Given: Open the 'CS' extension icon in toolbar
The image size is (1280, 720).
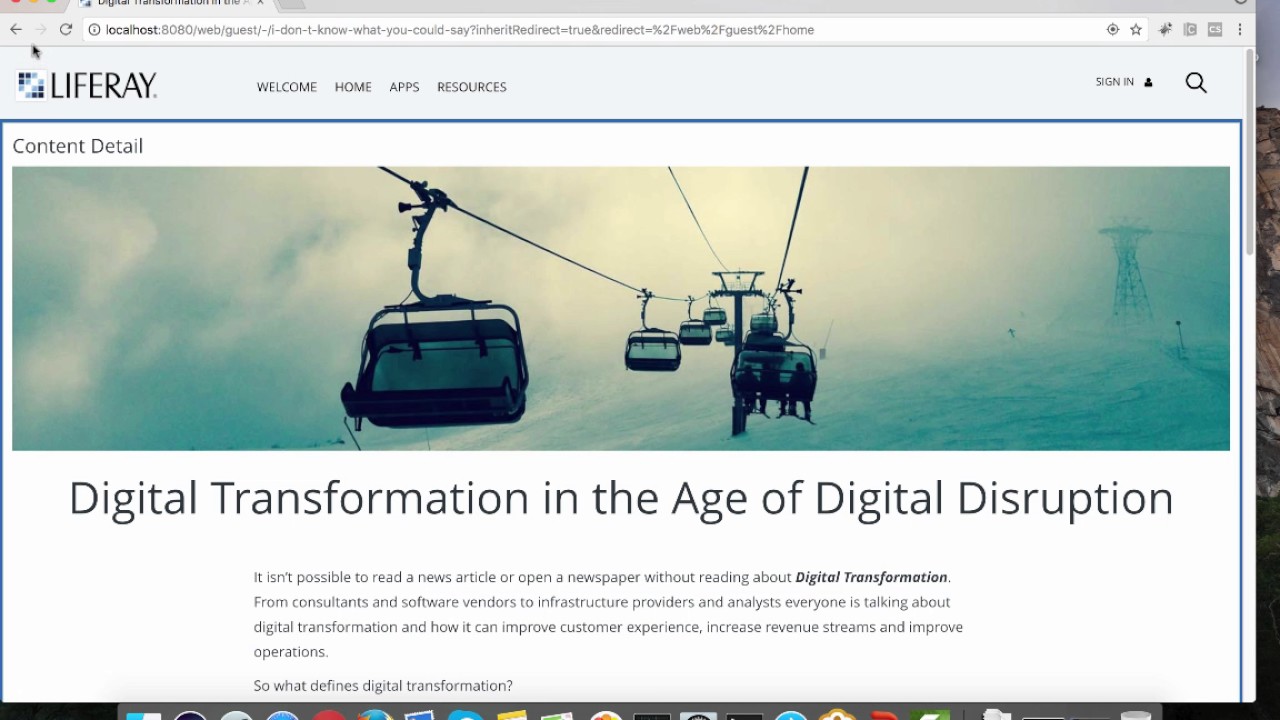Looking at the screenshot, I should (x=1215, y=30).
